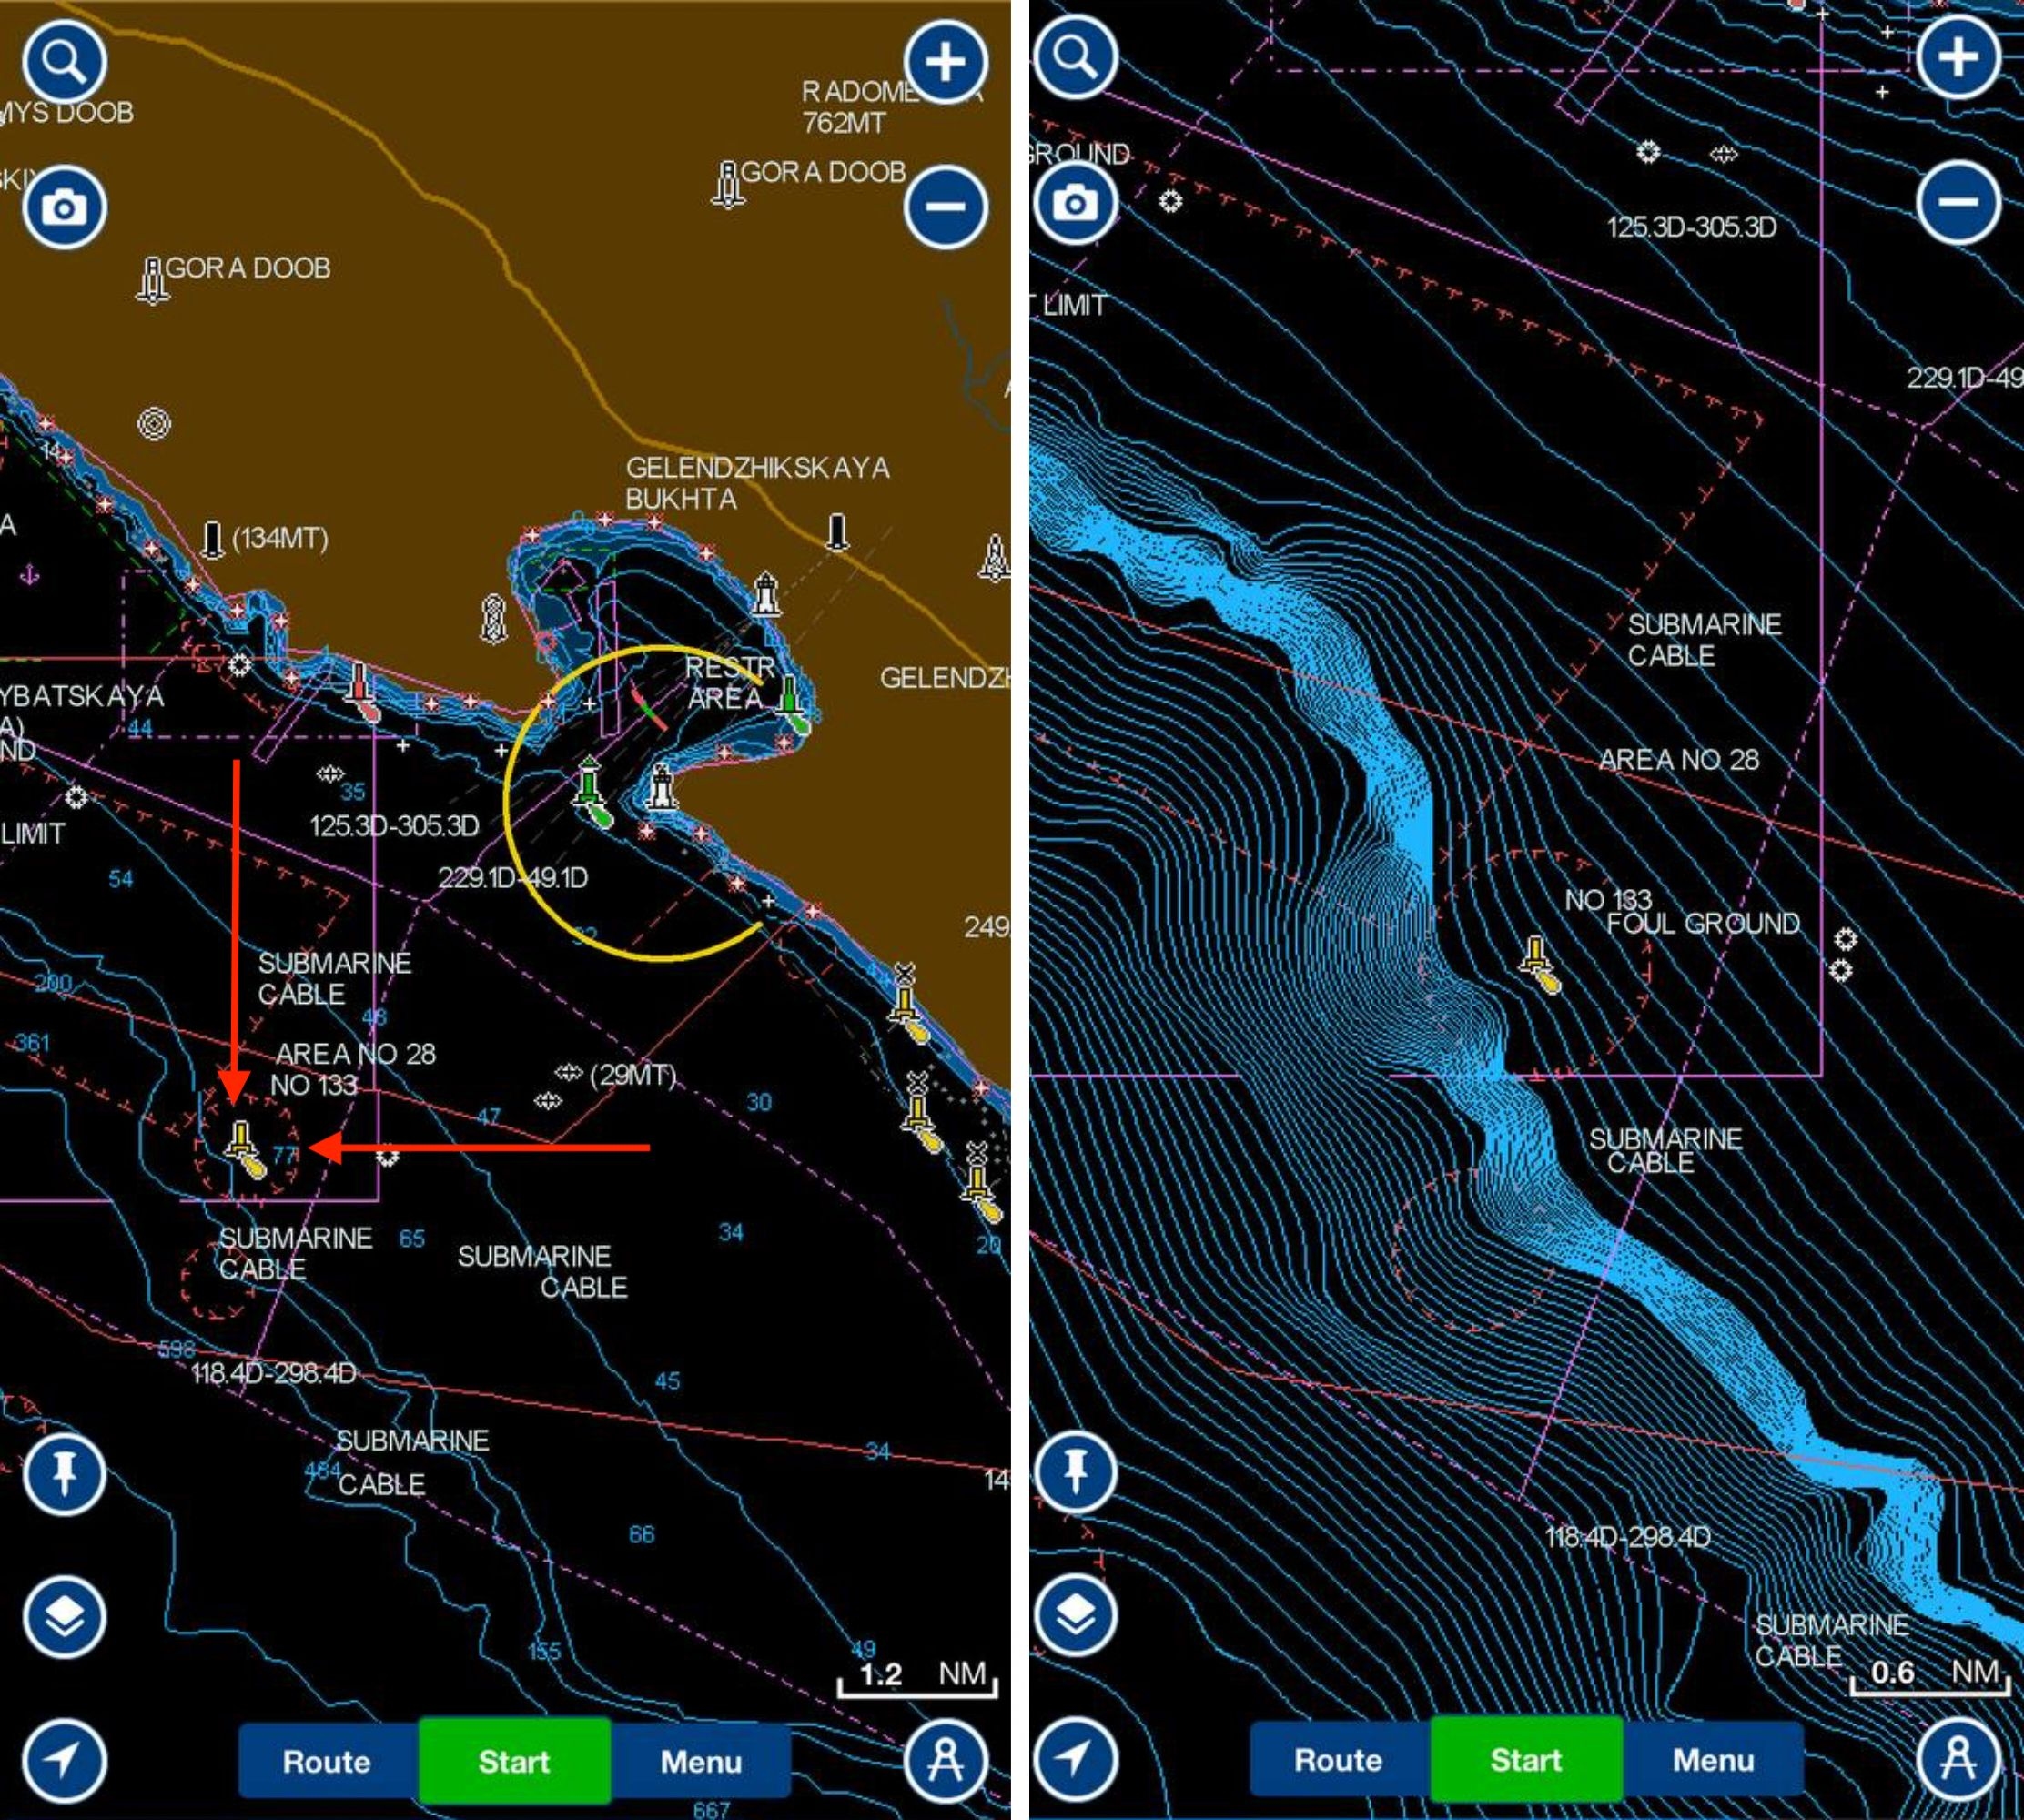
Task: Open layers icon on right chart
Action: pyautogui.click(x=1075, y=1615)
